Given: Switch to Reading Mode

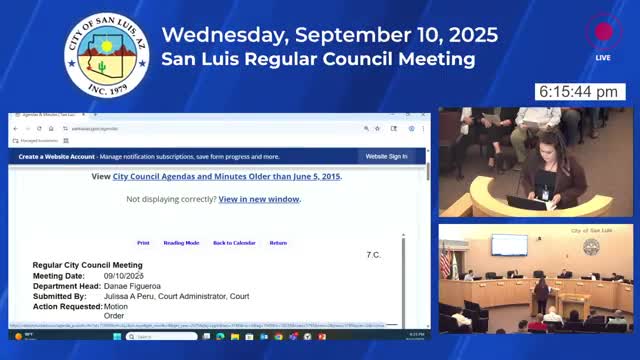Looking at the screenshot, I should [181, 243].
